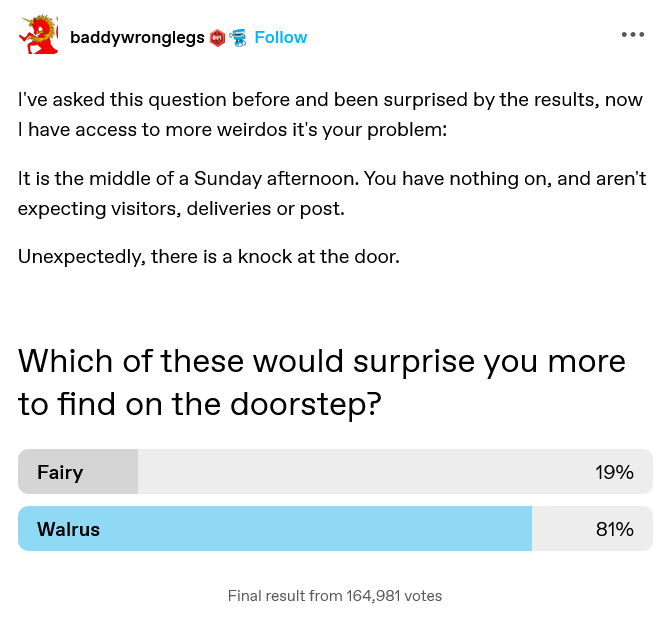Viewport: 667px width, 628px height.
Task: Click the red unicorn avatar
Action: pyautogui.click(x=37, y=36)
